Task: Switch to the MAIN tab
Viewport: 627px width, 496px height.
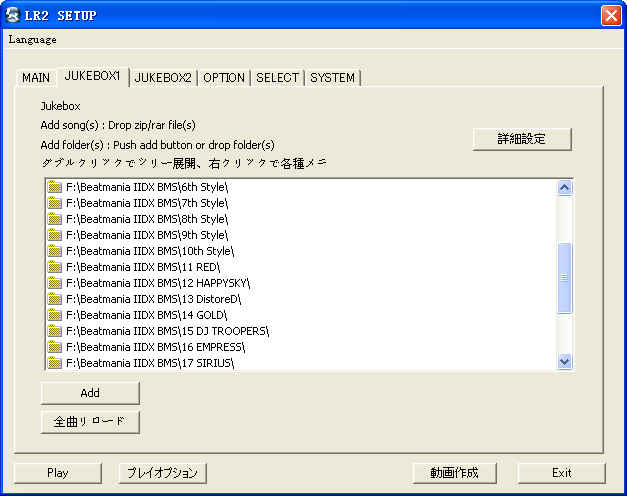Action: click(x=36, y=78)
